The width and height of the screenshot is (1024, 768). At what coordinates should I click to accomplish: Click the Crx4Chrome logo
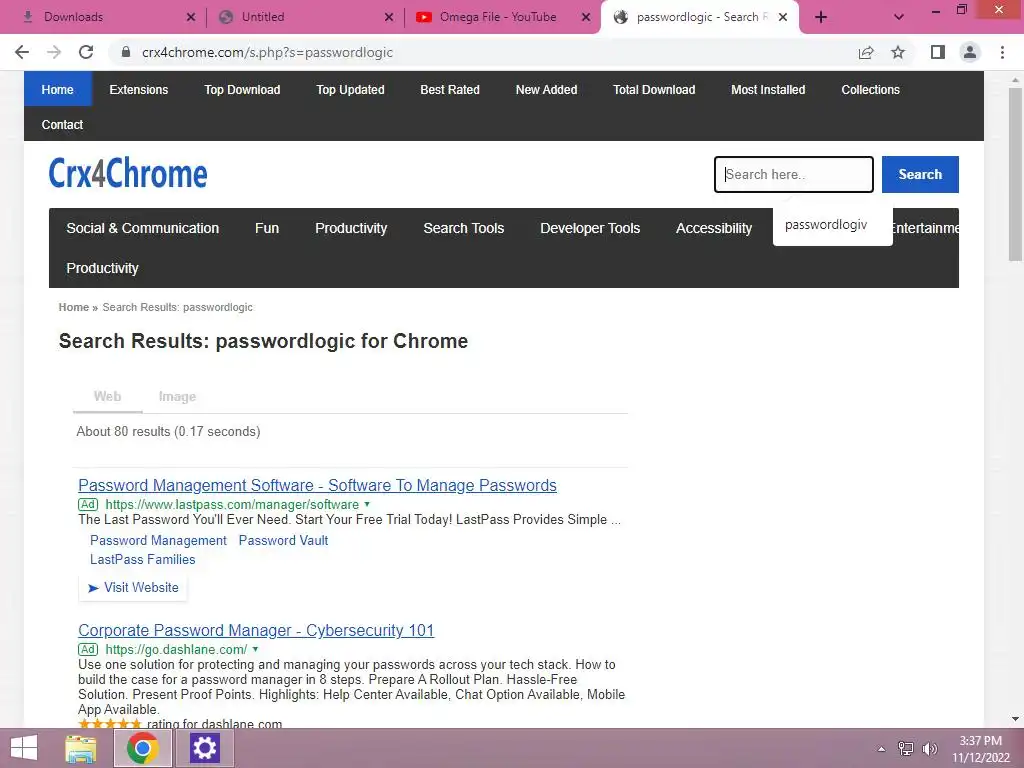pyautogui.click(x=128, y=174)
